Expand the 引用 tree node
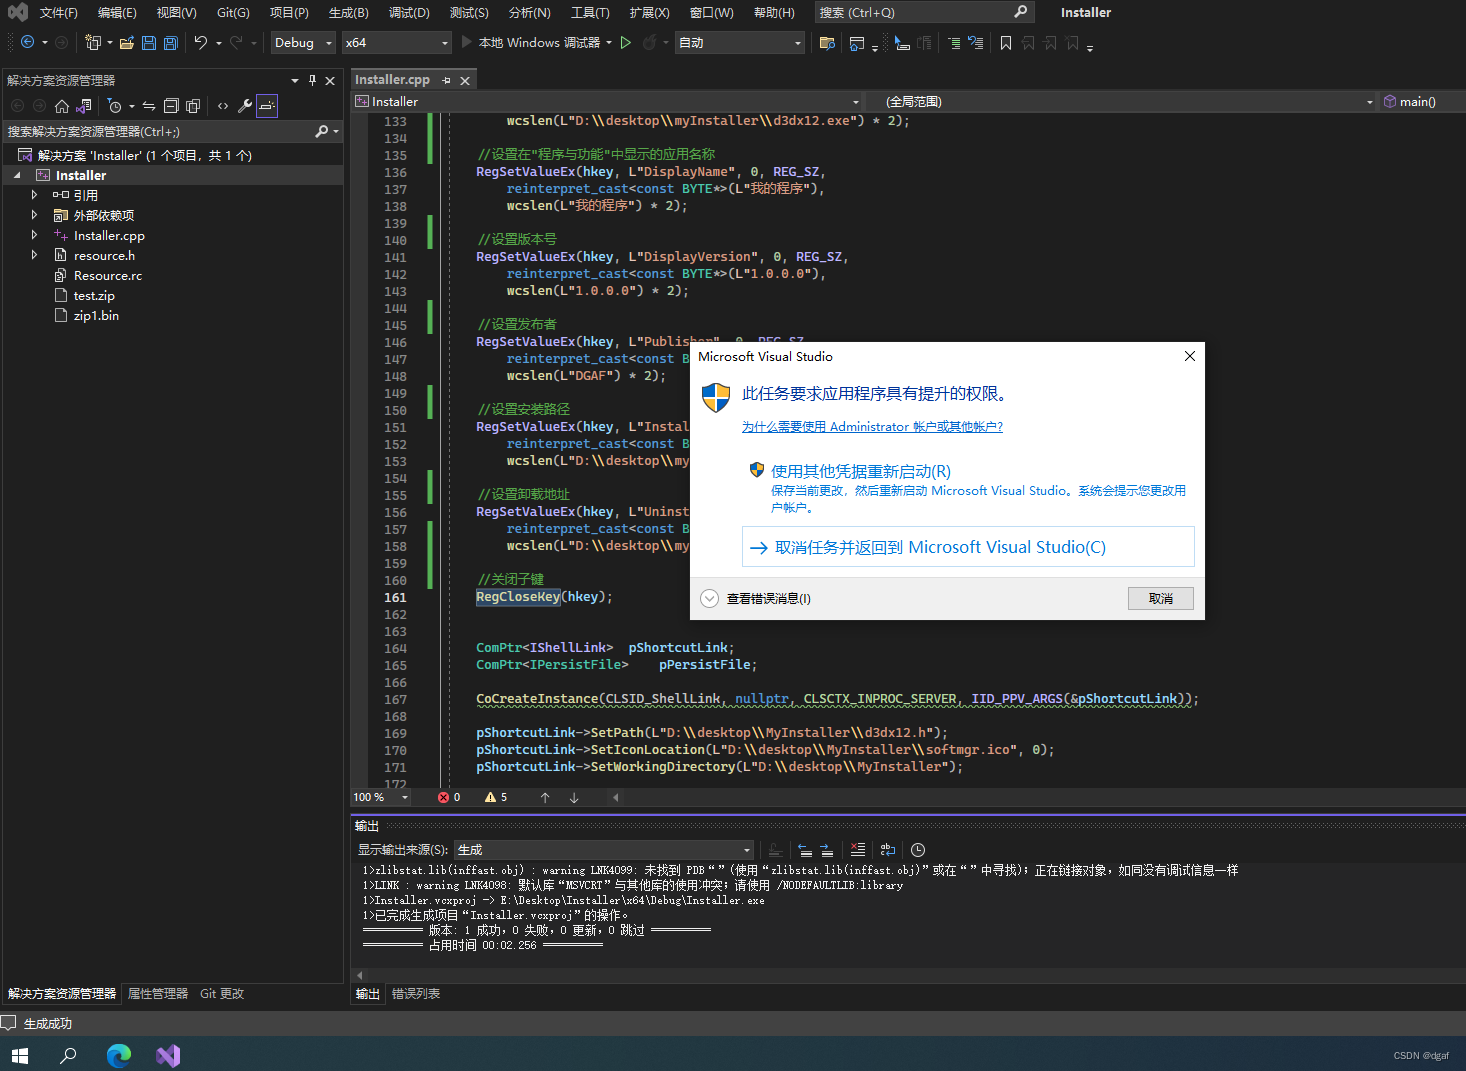The width and height of the screenshot is (1466, 1071). pyautogui.click(x=34, y=195)
